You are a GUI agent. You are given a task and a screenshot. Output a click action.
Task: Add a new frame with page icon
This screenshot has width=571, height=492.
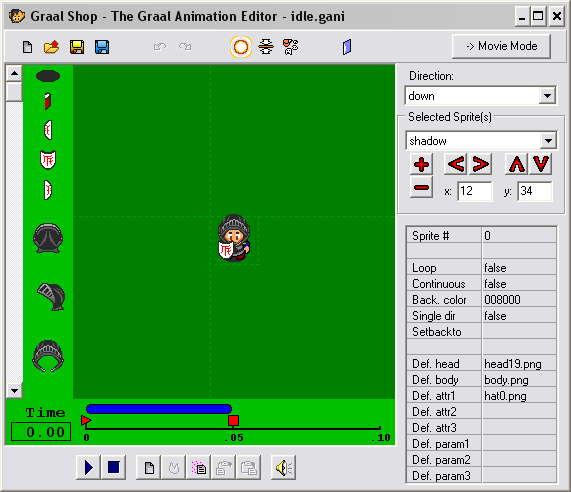point(149,467)
